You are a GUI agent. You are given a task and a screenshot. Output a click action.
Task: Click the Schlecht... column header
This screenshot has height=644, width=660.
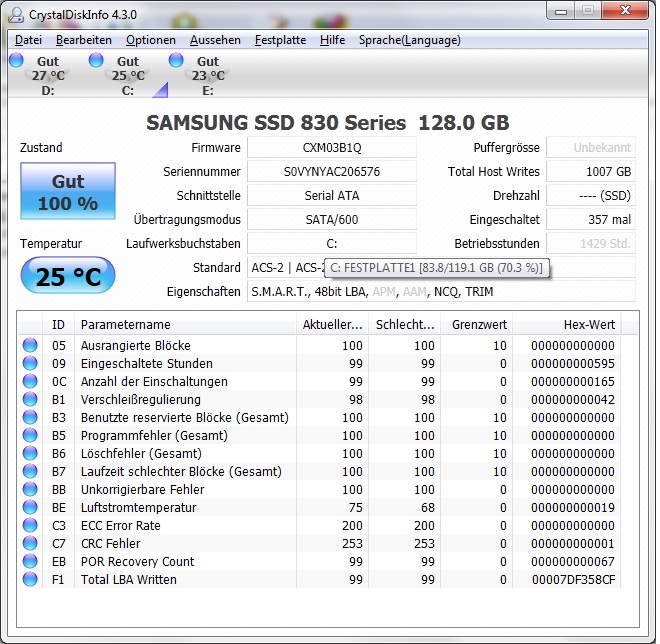pyautogui.click(x=405, y=325)
